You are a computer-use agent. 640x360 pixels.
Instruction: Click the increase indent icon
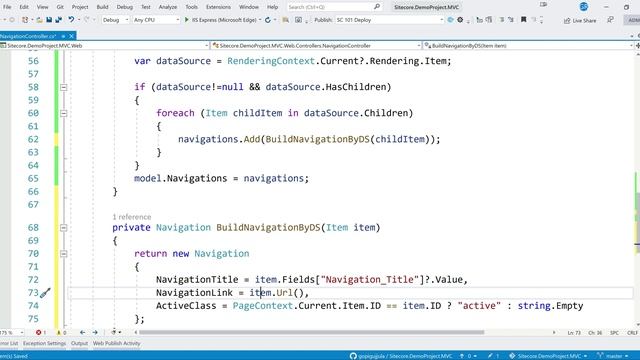pyautogui.click(x=489, y=20)
